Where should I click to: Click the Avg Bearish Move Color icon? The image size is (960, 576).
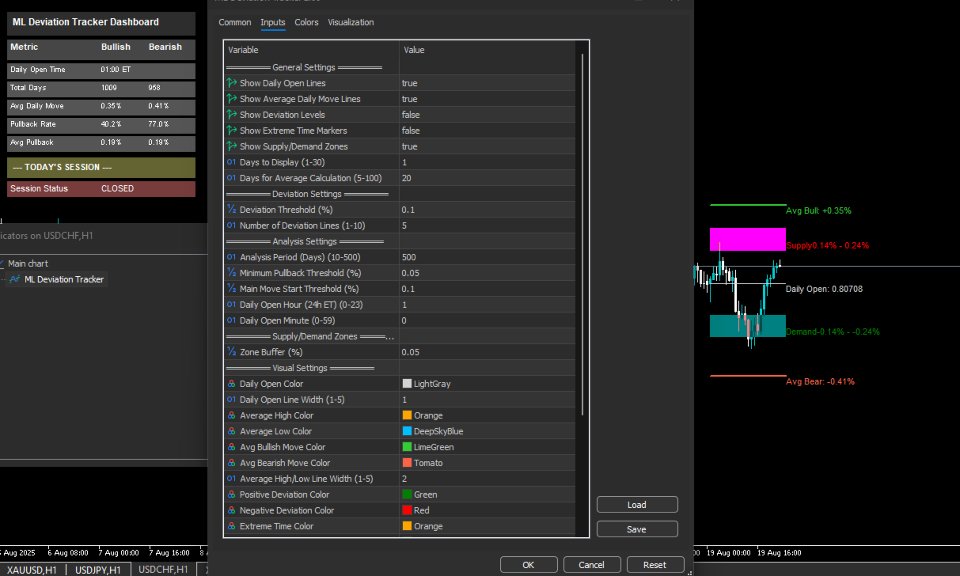coord(231,463)
